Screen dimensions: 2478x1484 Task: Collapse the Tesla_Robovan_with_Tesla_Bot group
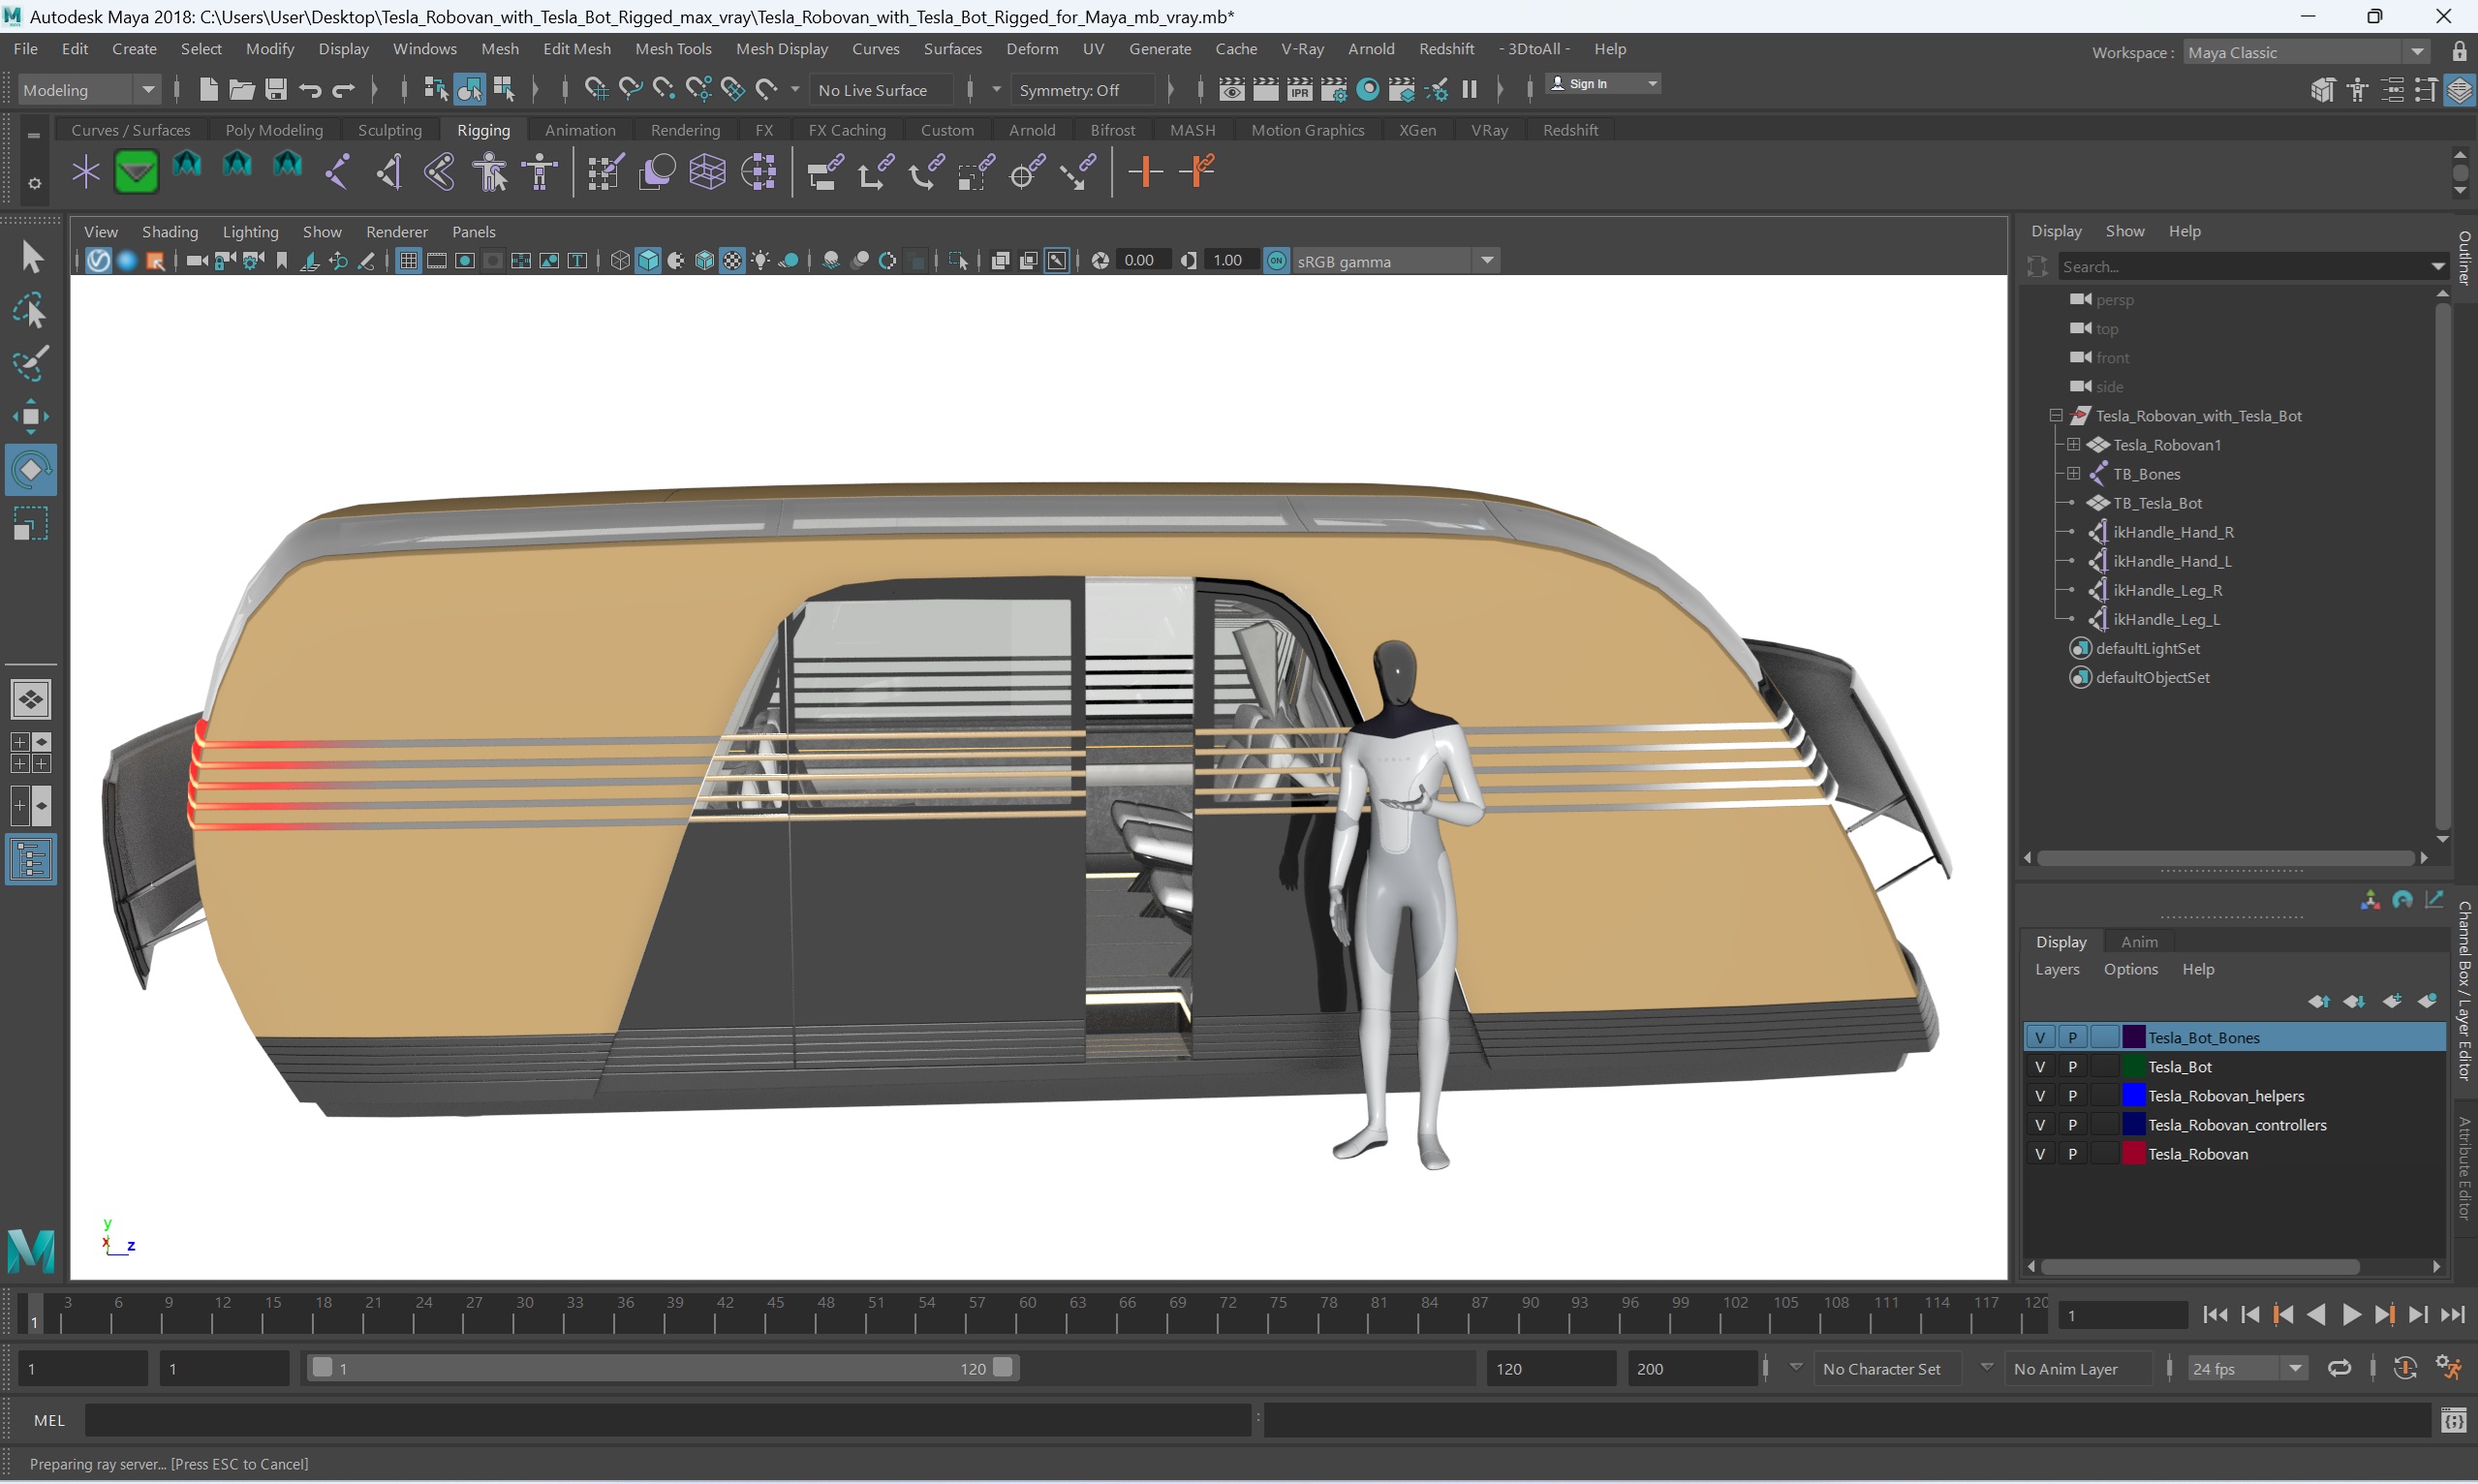2055,415
